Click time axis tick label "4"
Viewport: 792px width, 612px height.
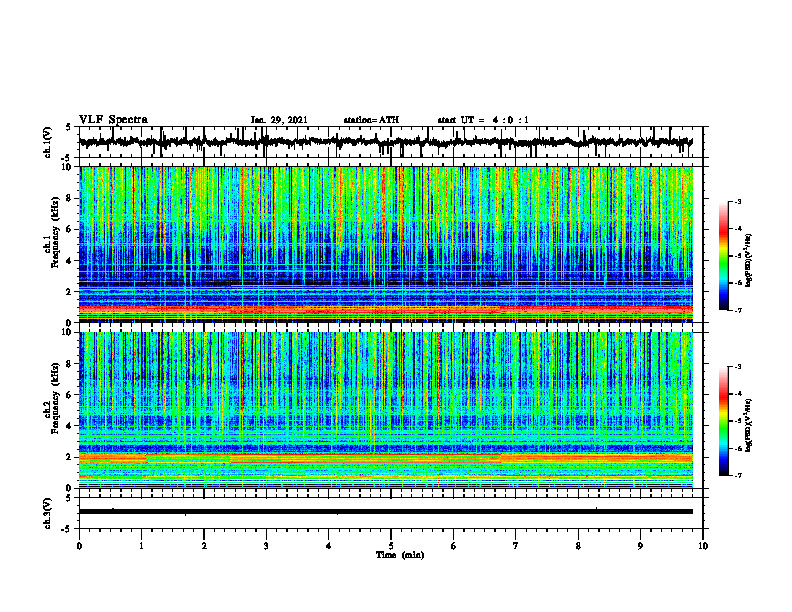329,546
